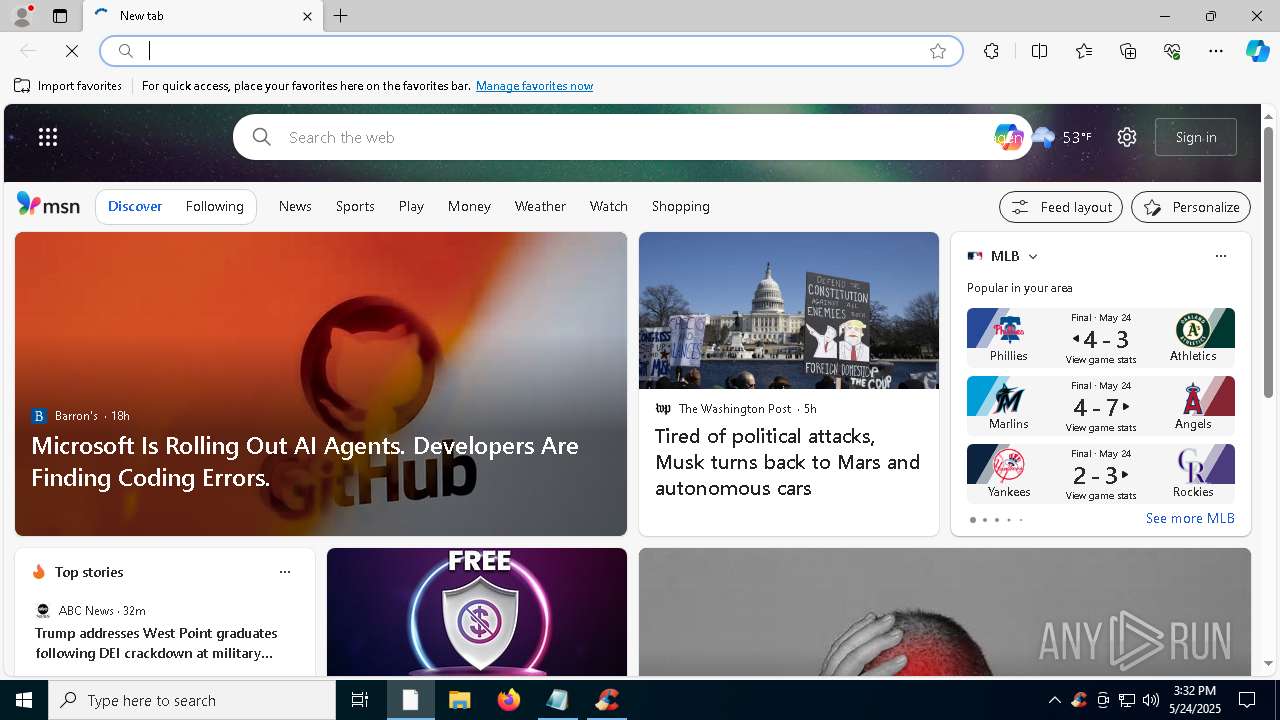Open the Play menu item
This screenshot has height=720, width=1280.
(x=411, y=206)
